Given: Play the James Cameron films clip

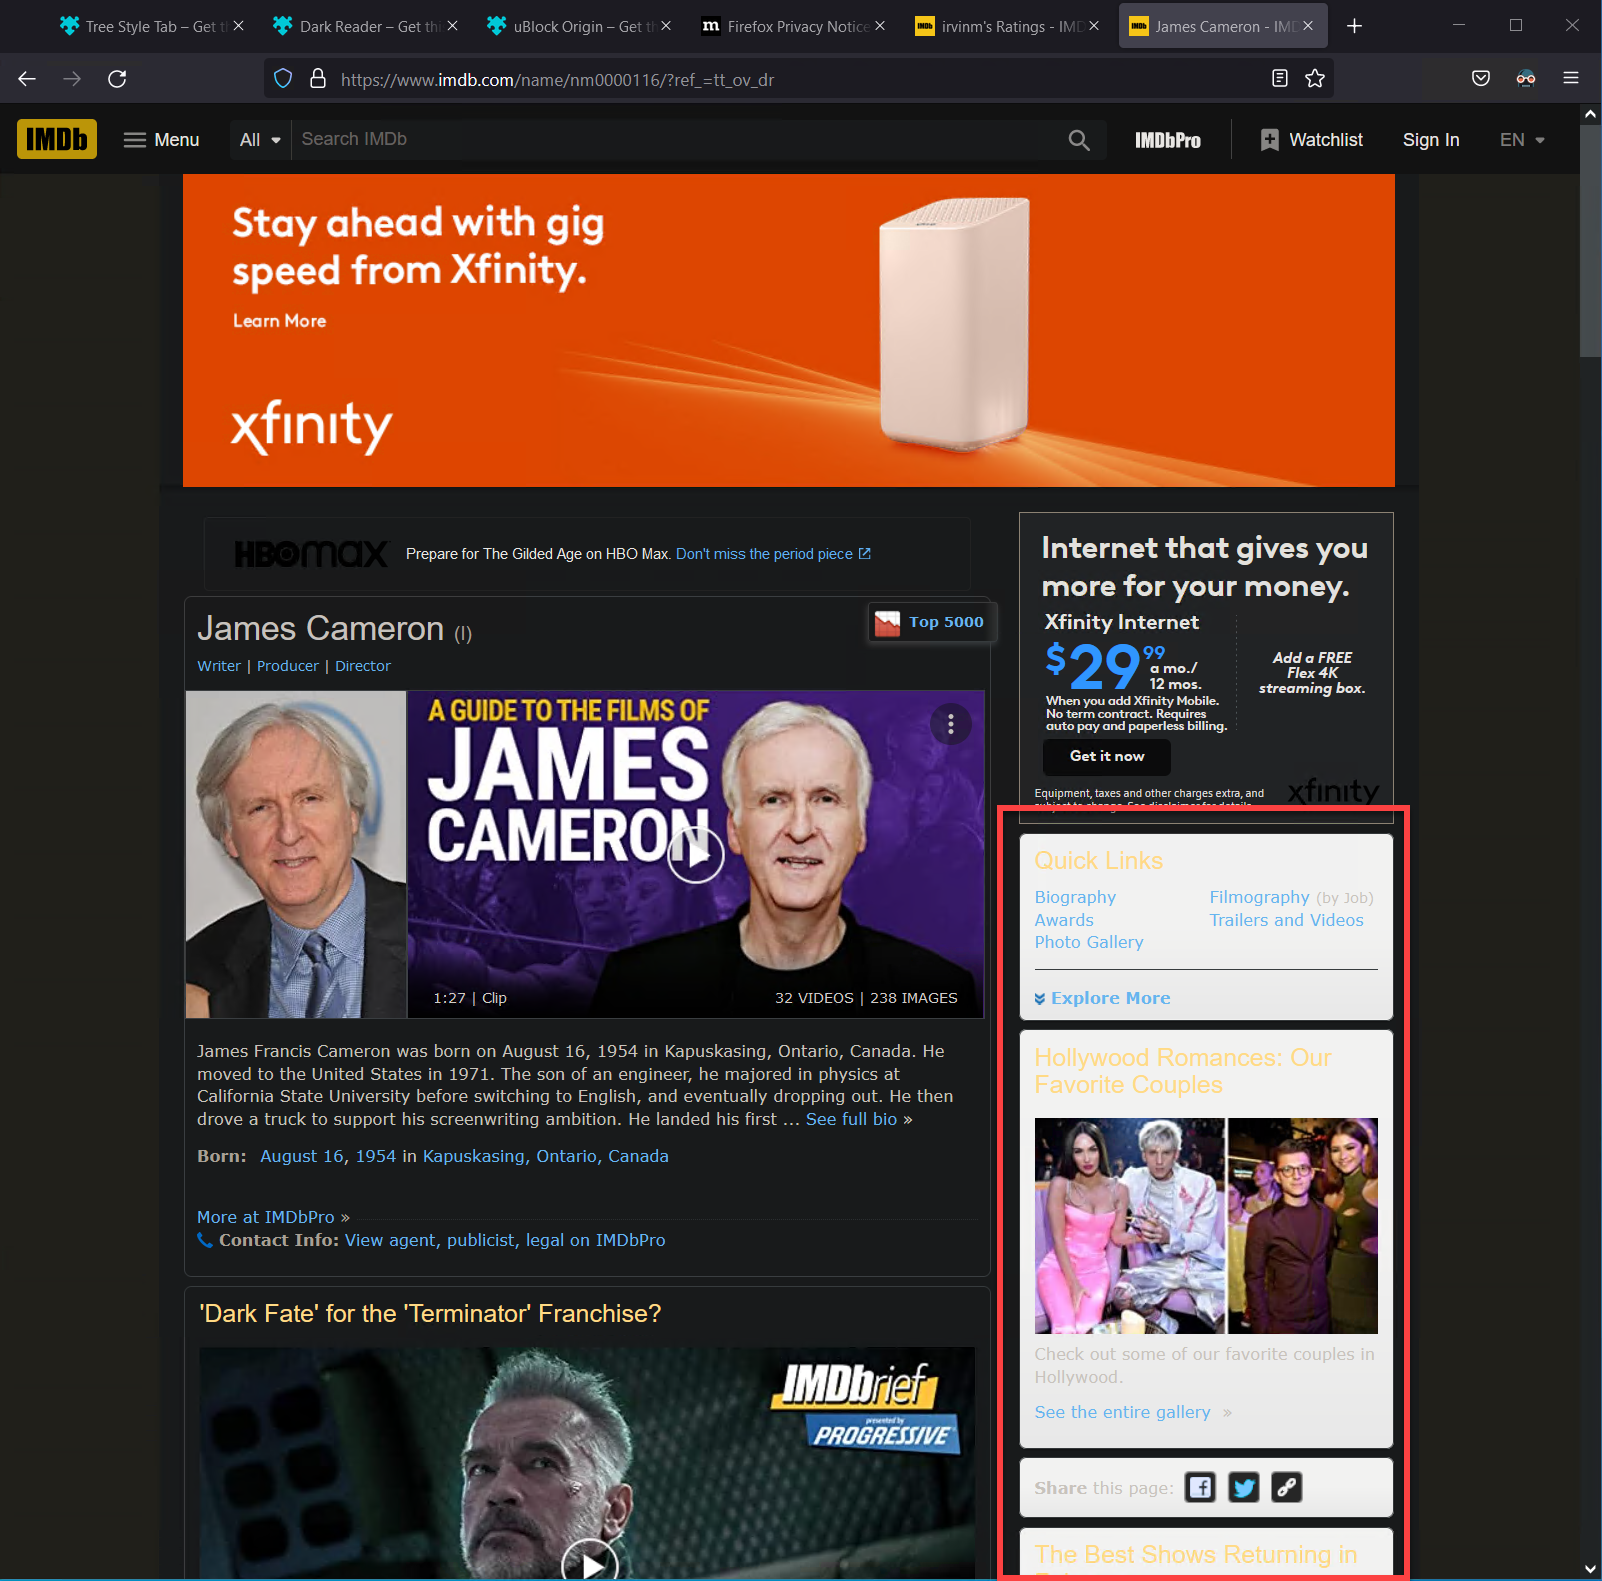Looking at the screenshot, I should point(693,855).
